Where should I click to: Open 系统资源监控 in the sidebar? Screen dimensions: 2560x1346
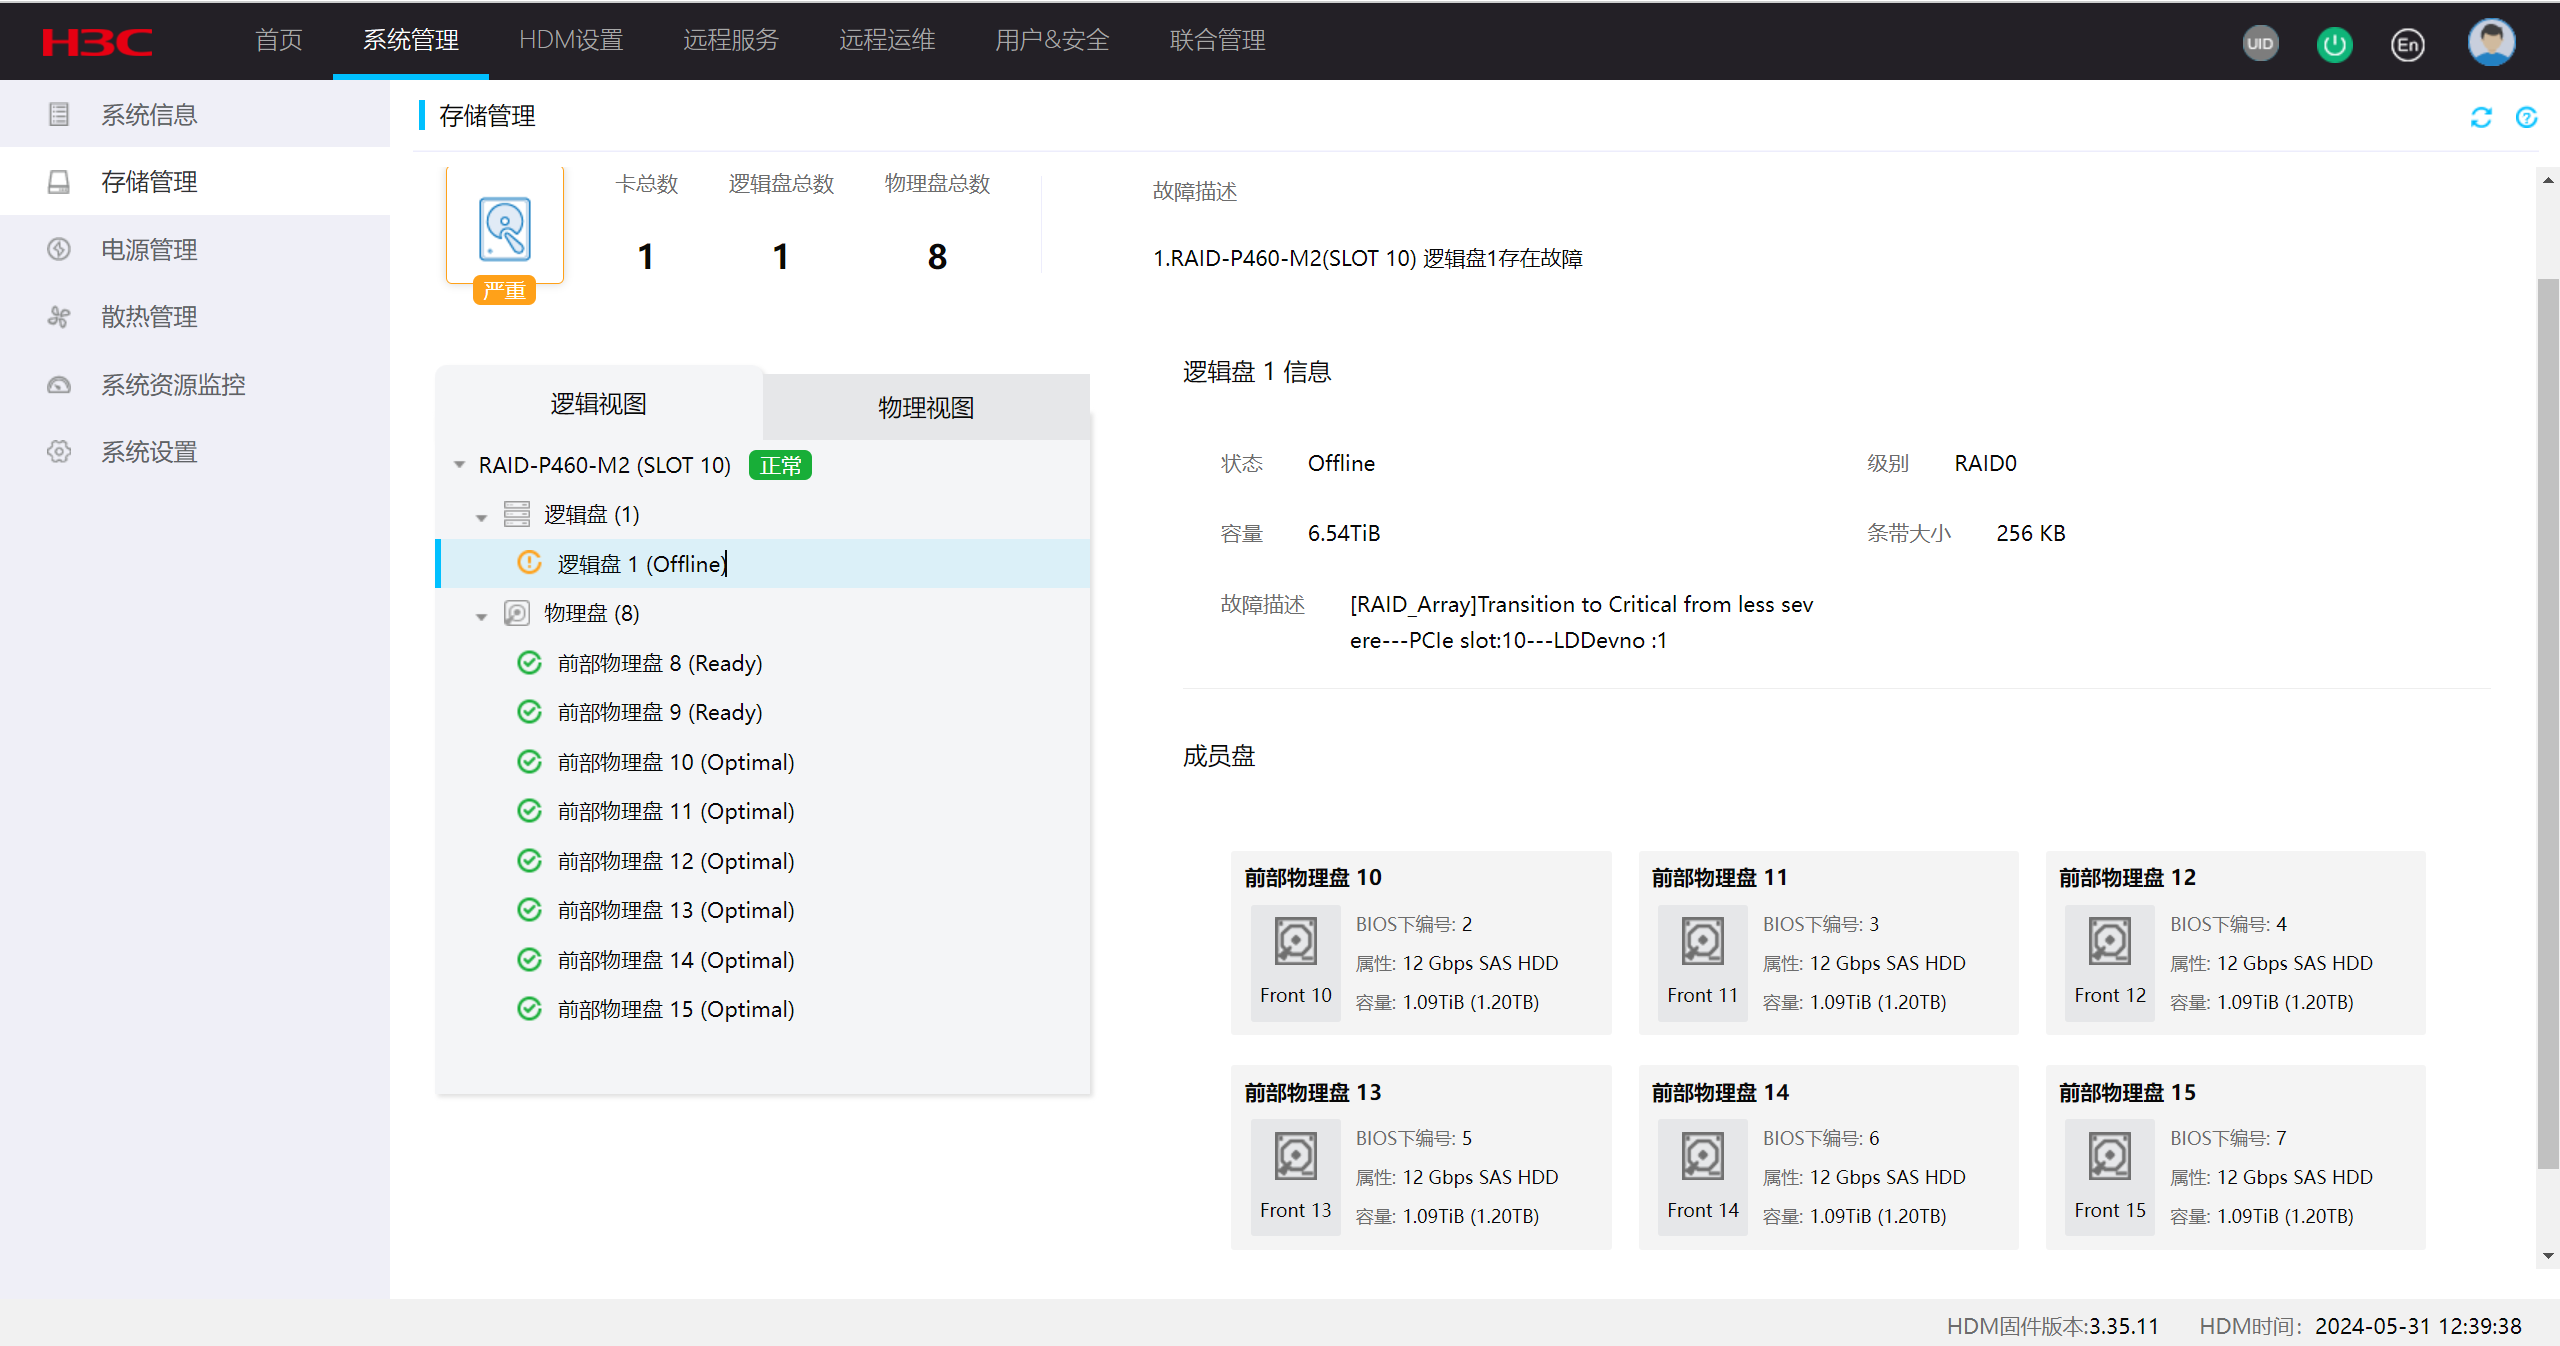173,384
